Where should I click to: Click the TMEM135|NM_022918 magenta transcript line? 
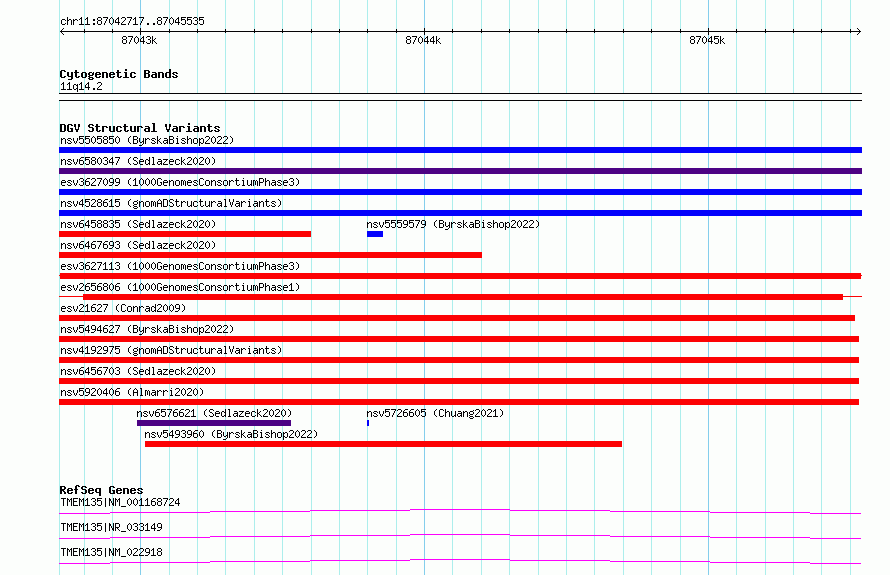point(460,561)
